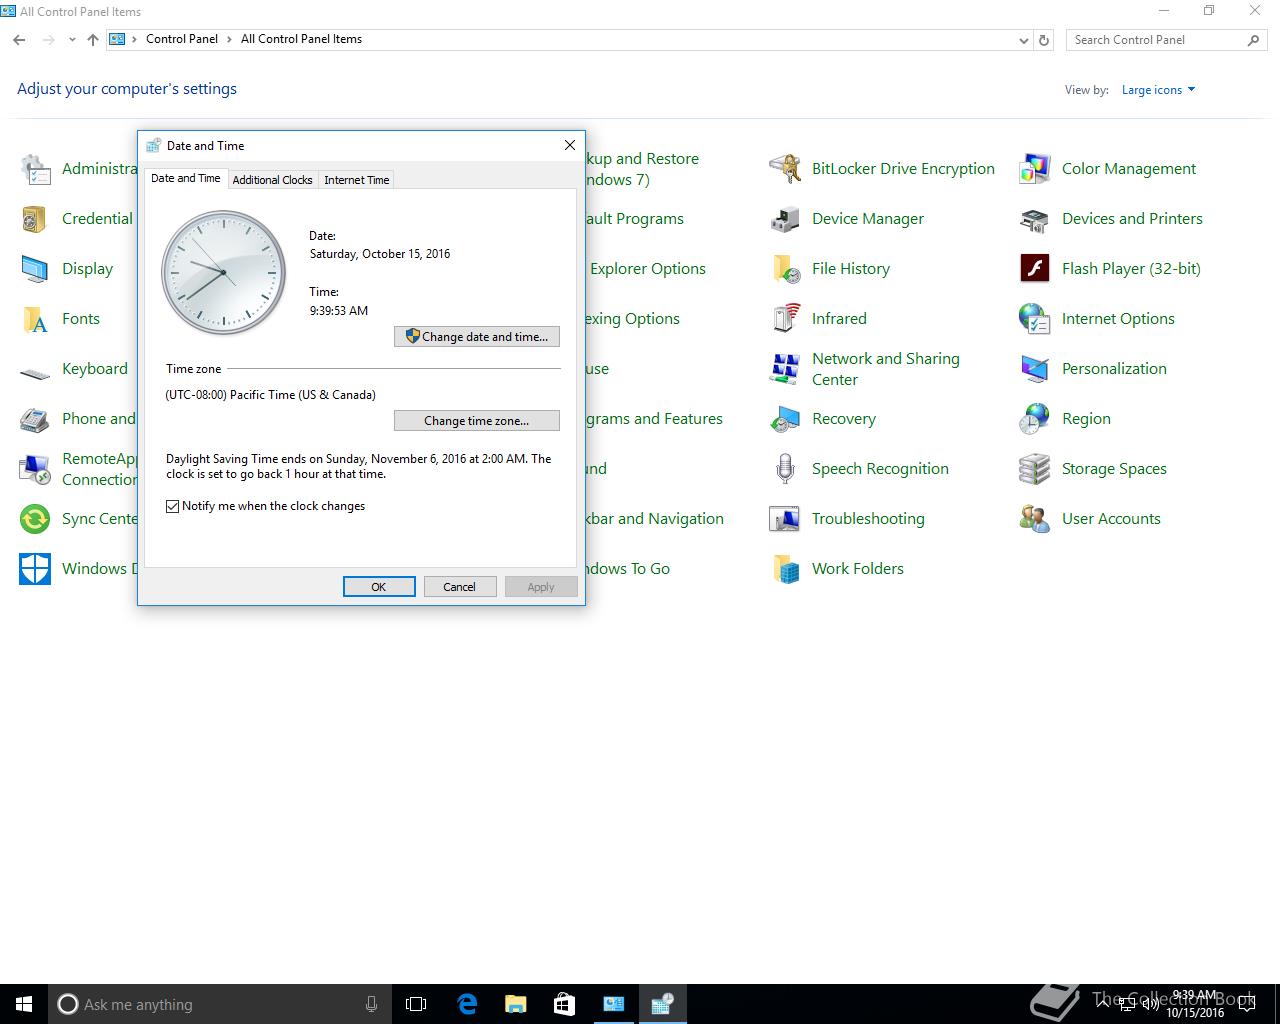Switch to the Internet Time tab
This screenshot has height=1024, width=1280.
click(356, 180)
